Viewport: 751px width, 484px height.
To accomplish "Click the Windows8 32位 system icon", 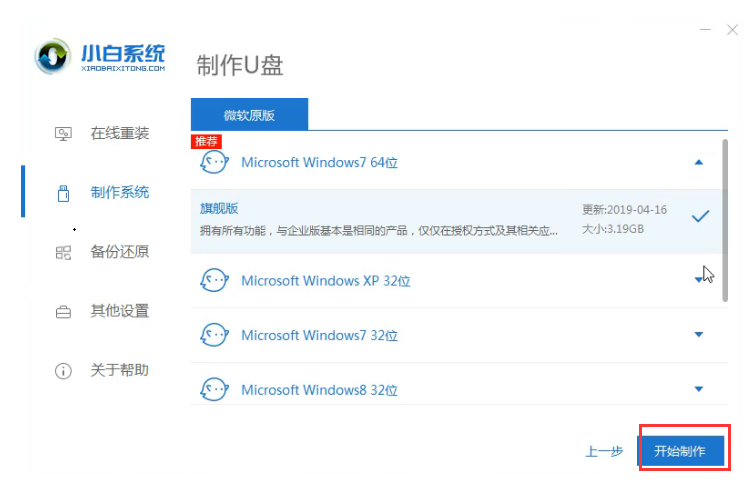I will 214,389.
